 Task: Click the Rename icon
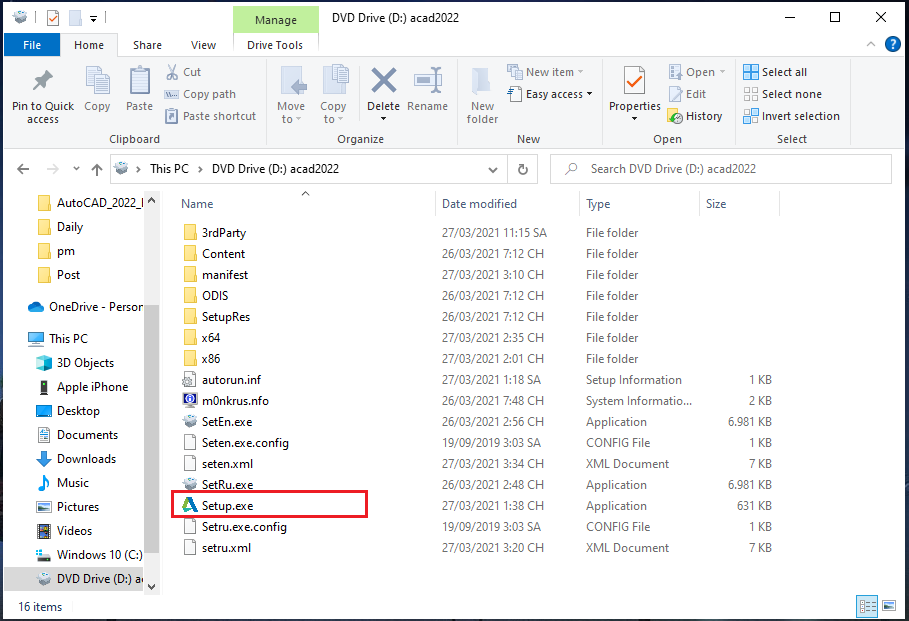pyautogui.click(x=428, y=80)
